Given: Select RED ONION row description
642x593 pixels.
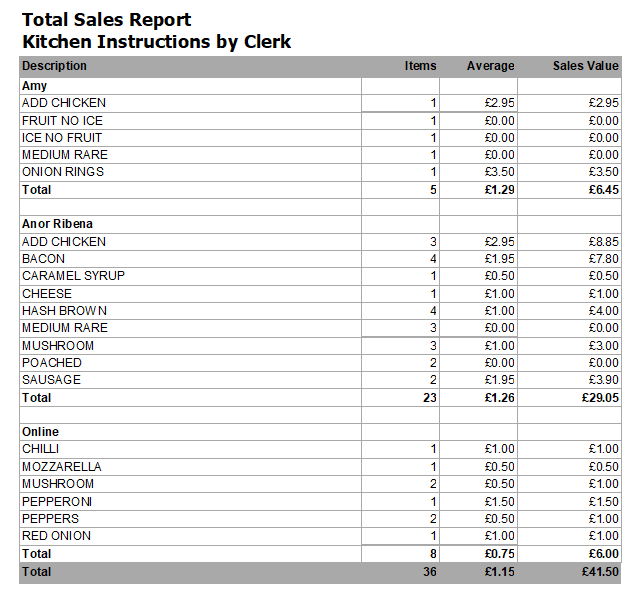Looking at the screenshot, I should point(57,536).
